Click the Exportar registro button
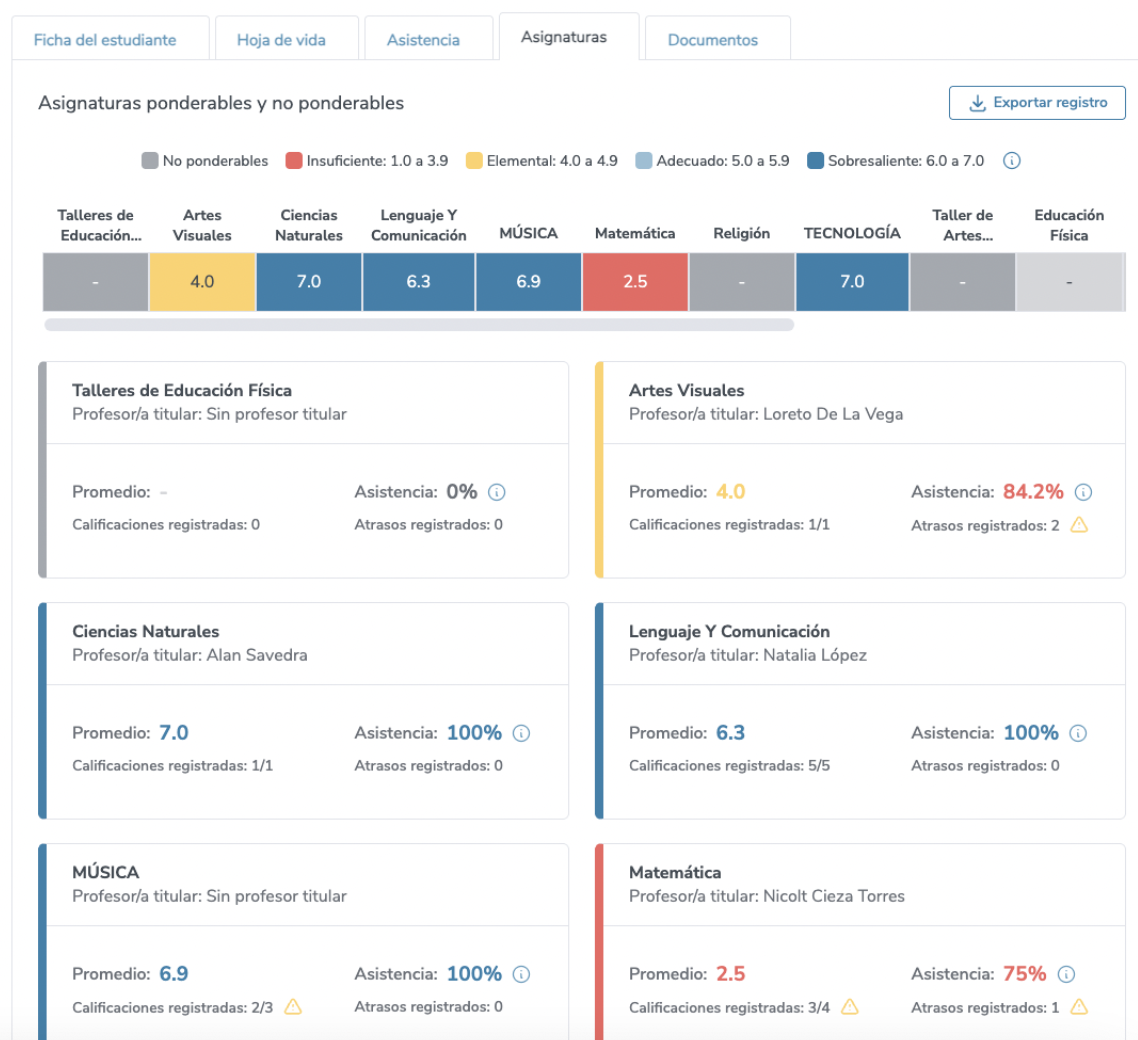The height and width of the screenshot is (1040, 1138). point(1037,103)
